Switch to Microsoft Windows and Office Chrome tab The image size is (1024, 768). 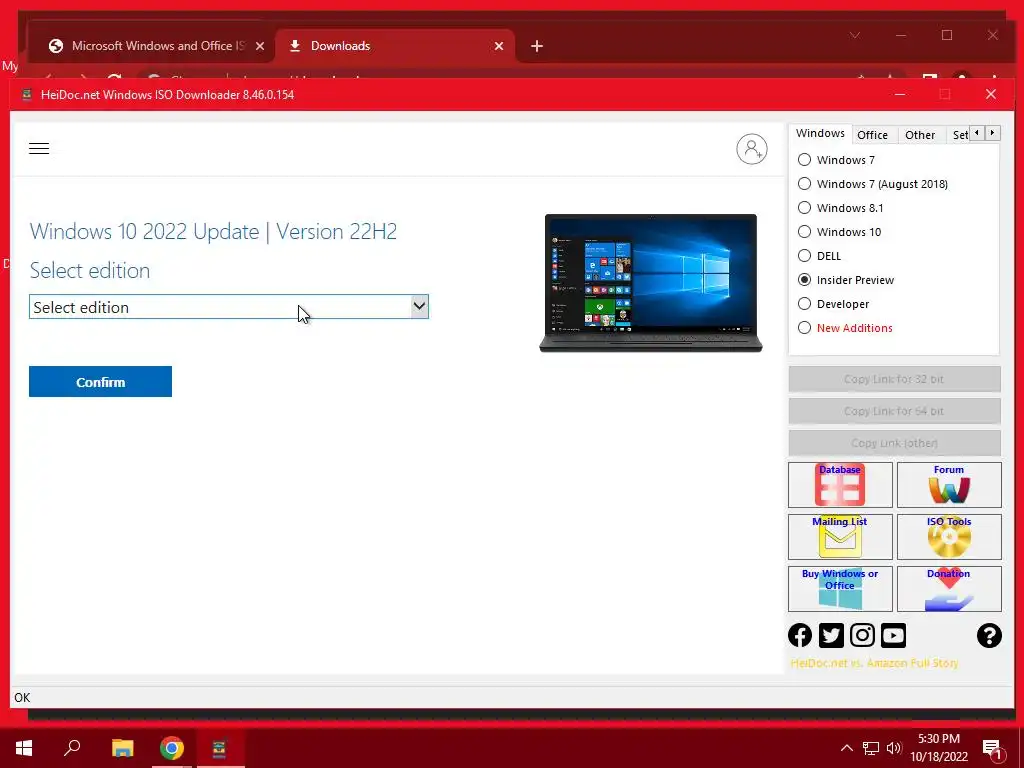149,46
